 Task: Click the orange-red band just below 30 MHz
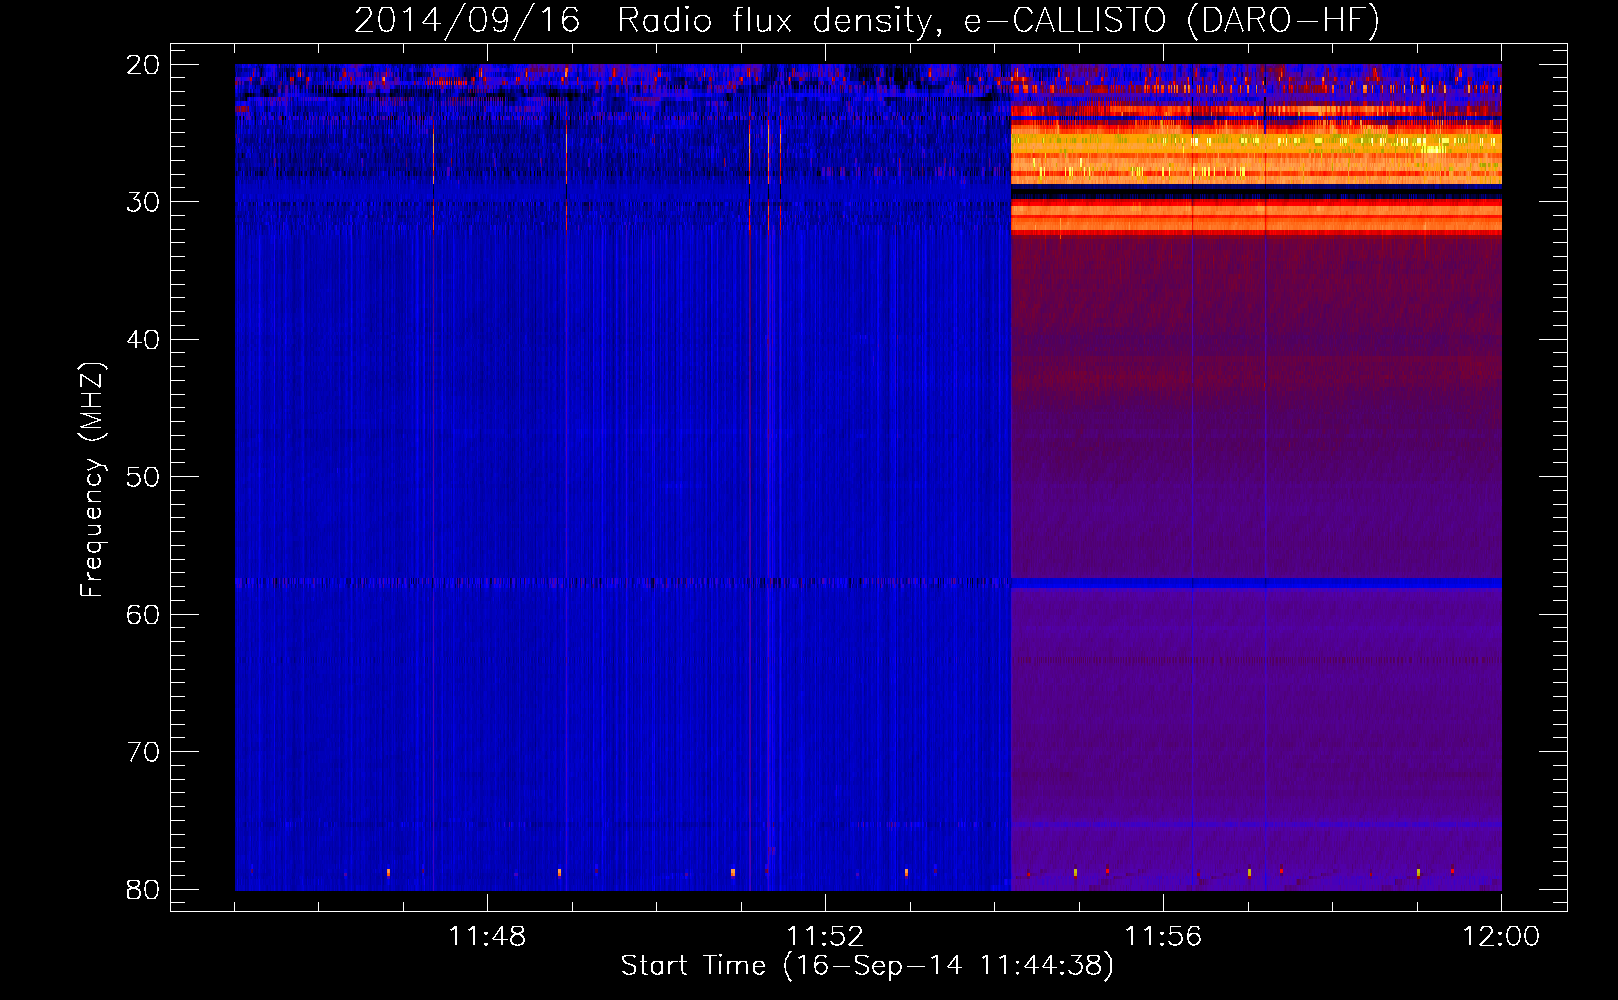(x=1256, y=217)
